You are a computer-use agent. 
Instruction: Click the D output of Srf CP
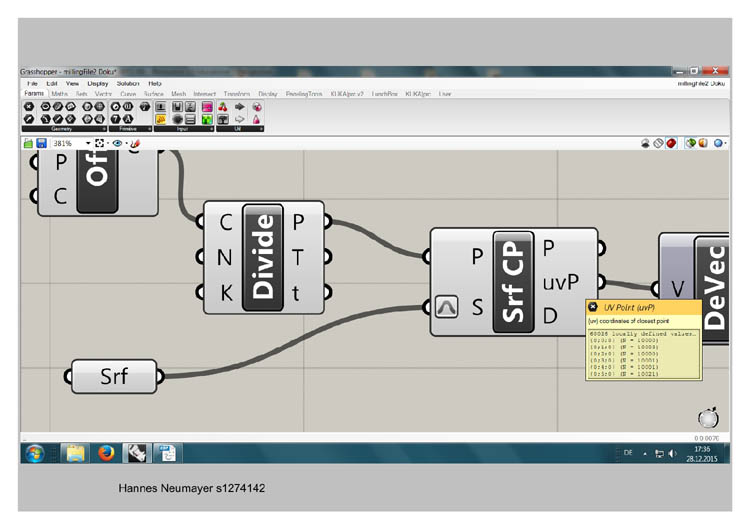point(550,316)
